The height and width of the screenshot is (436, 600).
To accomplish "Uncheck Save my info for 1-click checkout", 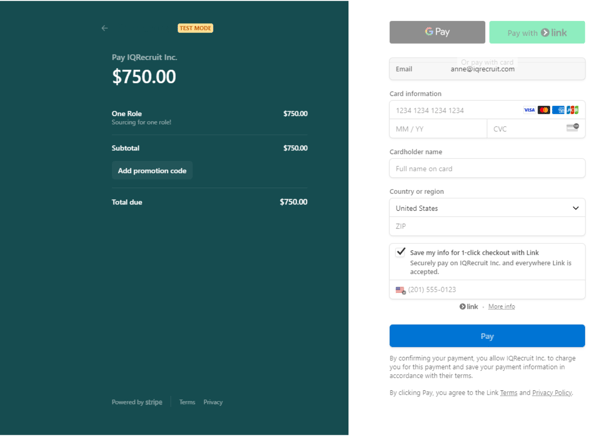I will (401, 252).
